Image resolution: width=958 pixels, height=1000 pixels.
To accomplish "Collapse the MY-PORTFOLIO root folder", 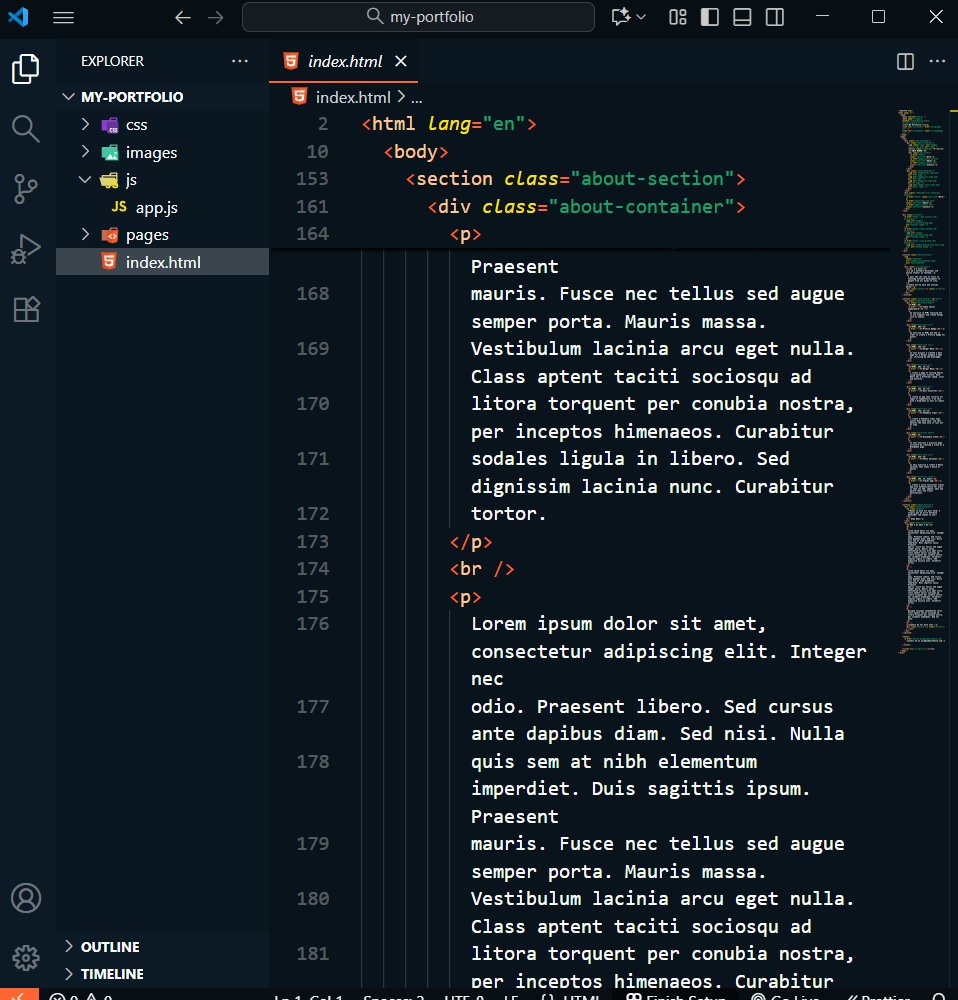I will point(68,97).
